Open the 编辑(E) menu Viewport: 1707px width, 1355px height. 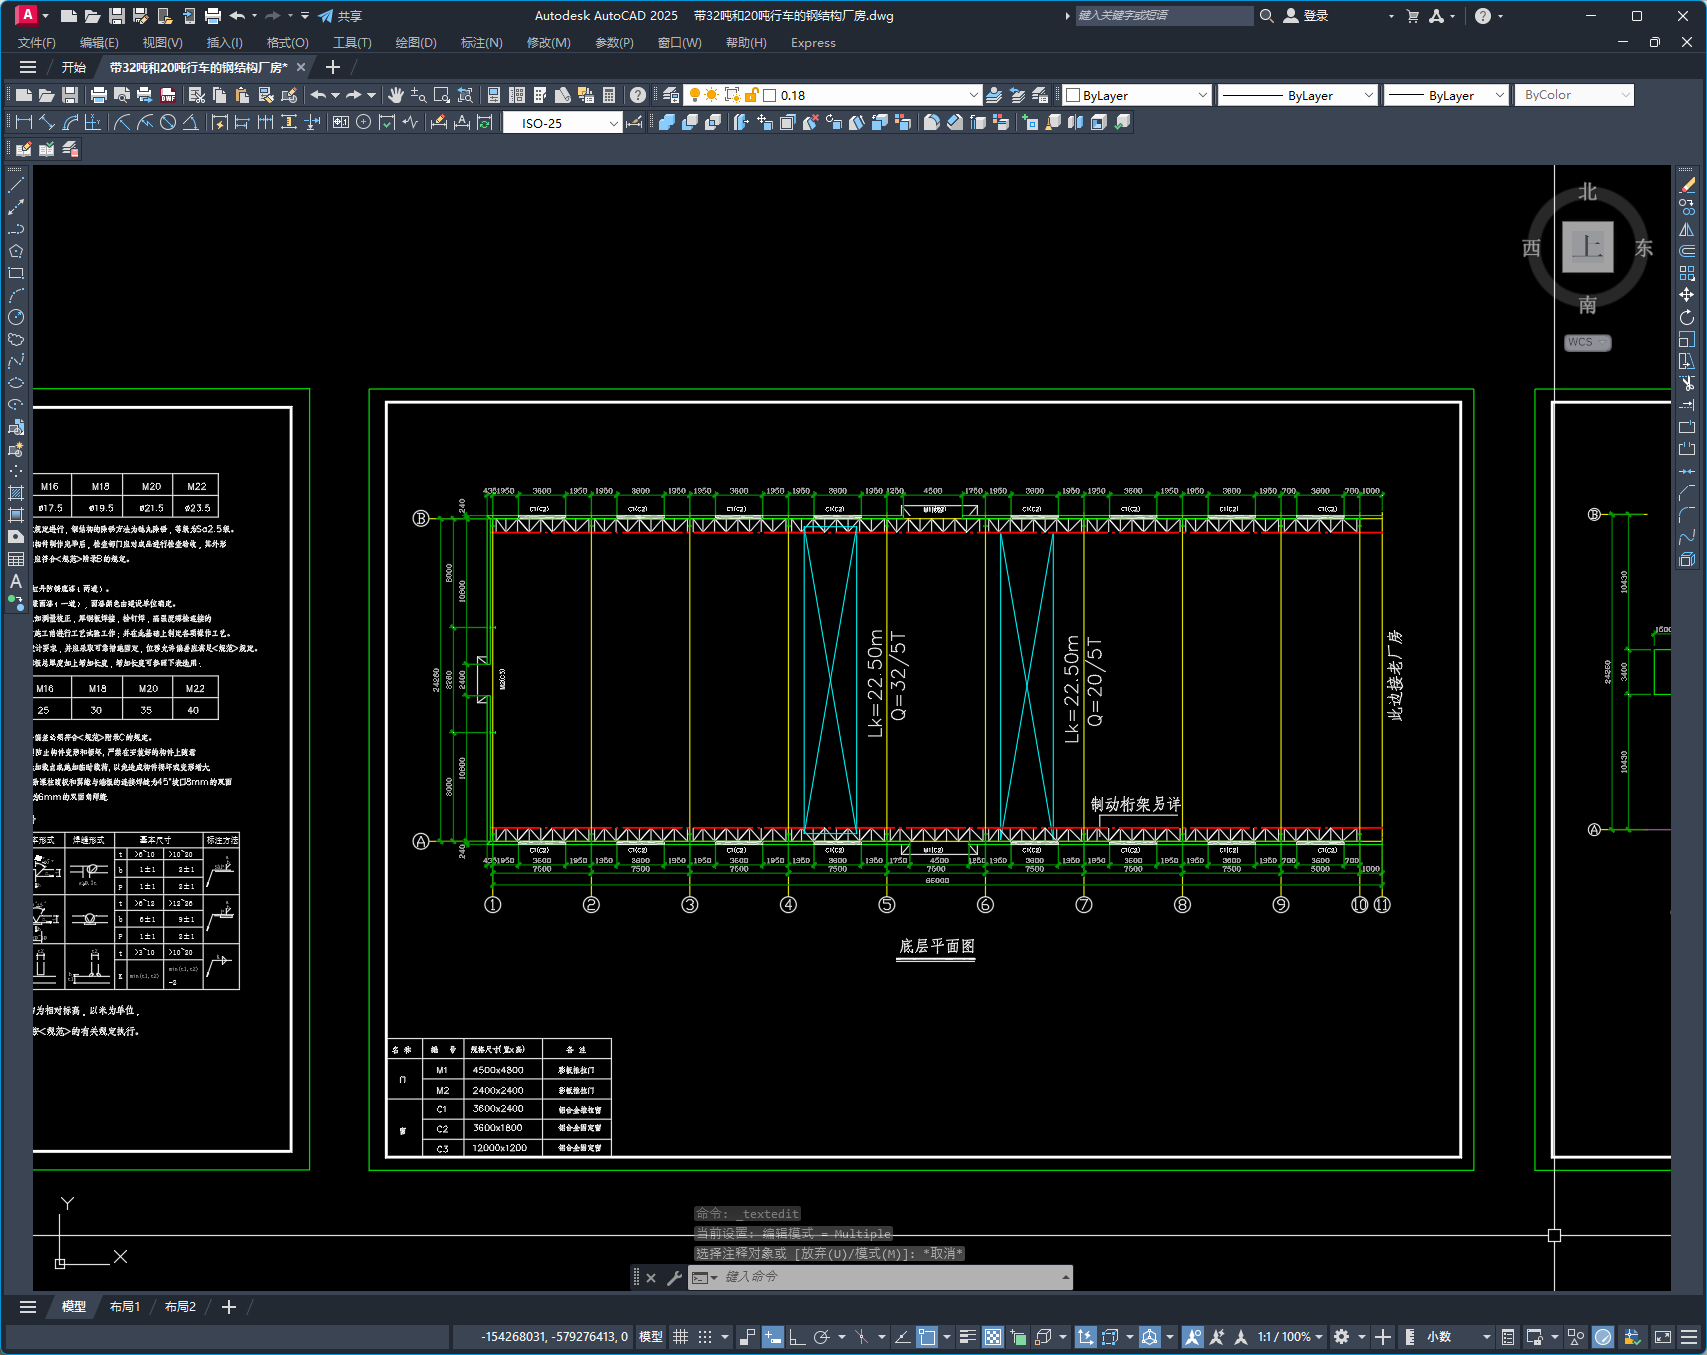(99, 43)
